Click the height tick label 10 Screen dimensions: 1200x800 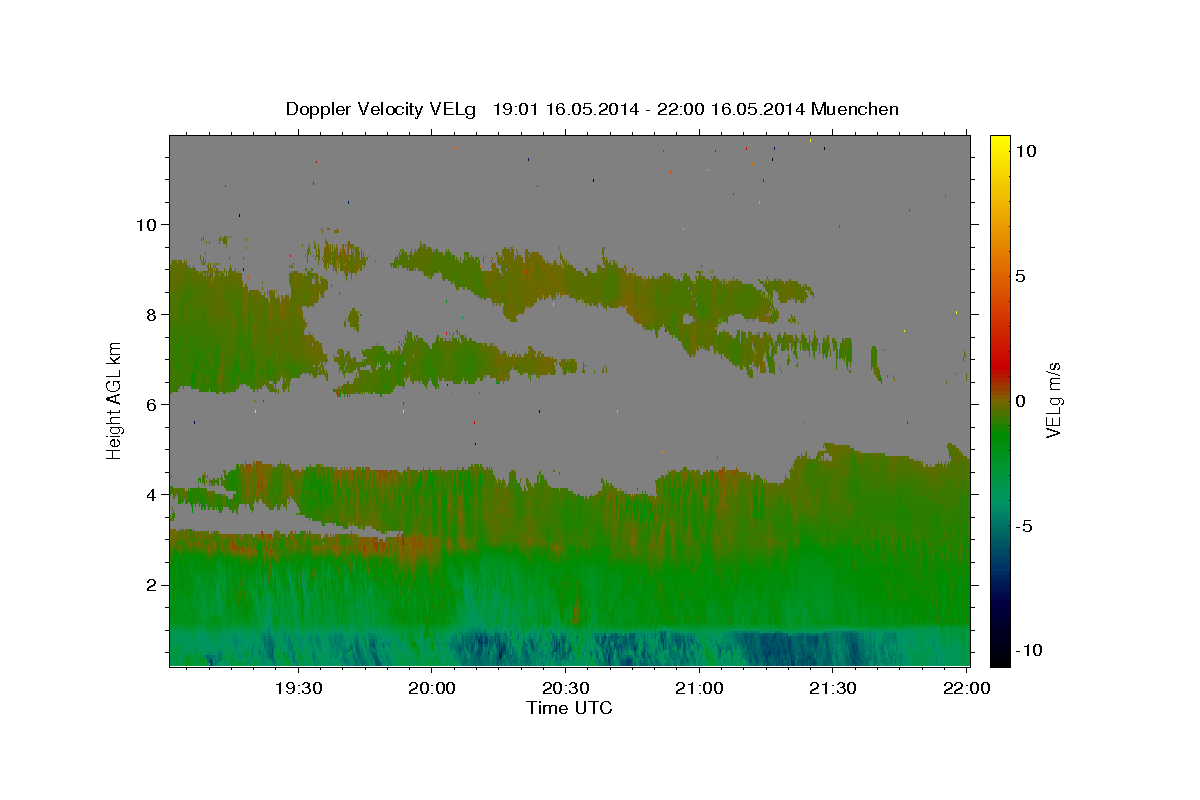pos(147,224)
